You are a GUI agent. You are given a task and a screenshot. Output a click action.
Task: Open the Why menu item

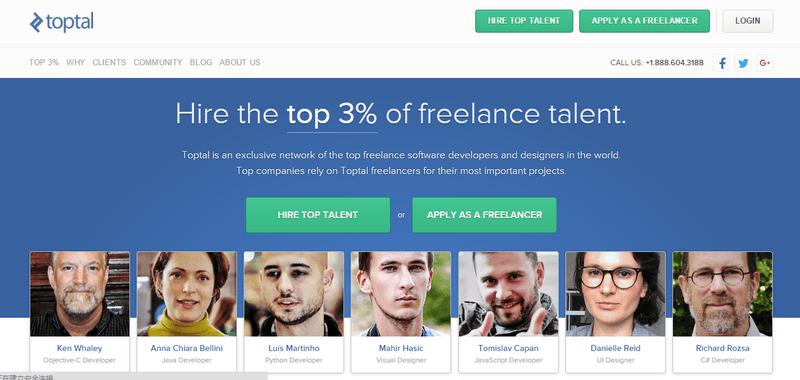click(76, 62)
